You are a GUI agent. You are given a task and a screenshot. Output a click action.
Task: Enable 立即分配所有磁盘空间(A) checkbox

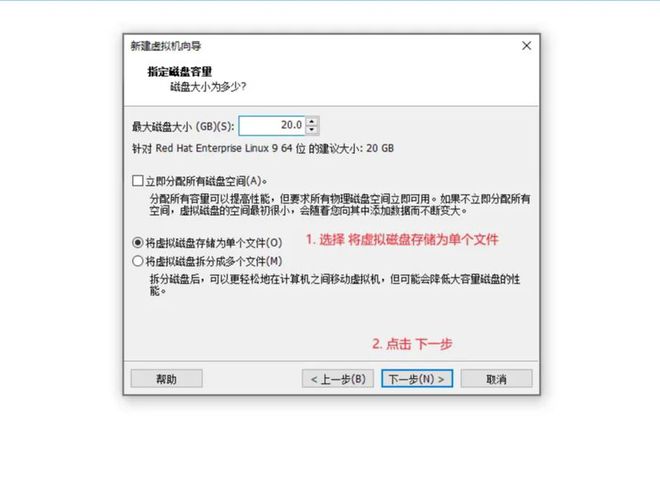(x=138, y=181)
